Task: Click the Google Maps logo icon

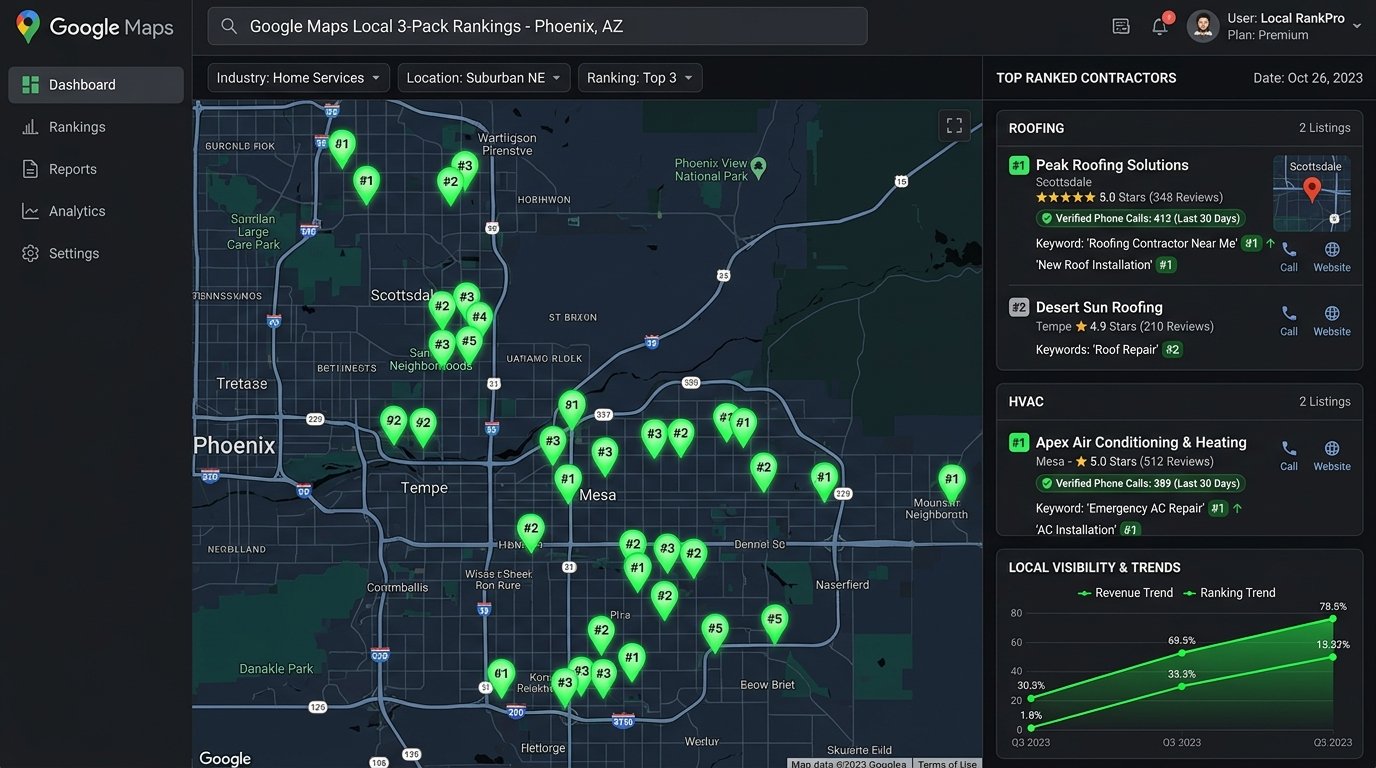Action: 28,26
